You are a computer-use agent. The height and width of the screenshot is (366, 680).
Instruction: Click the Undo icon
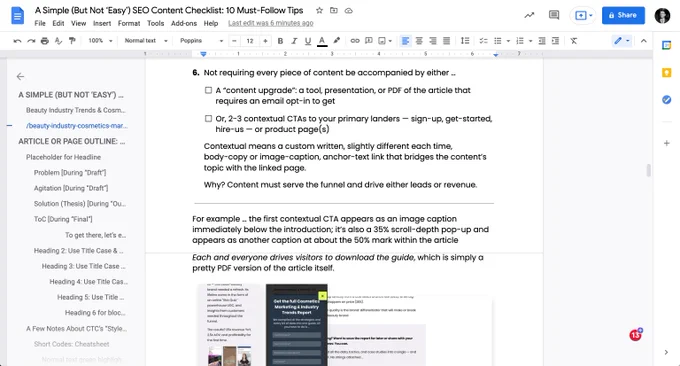17,41
